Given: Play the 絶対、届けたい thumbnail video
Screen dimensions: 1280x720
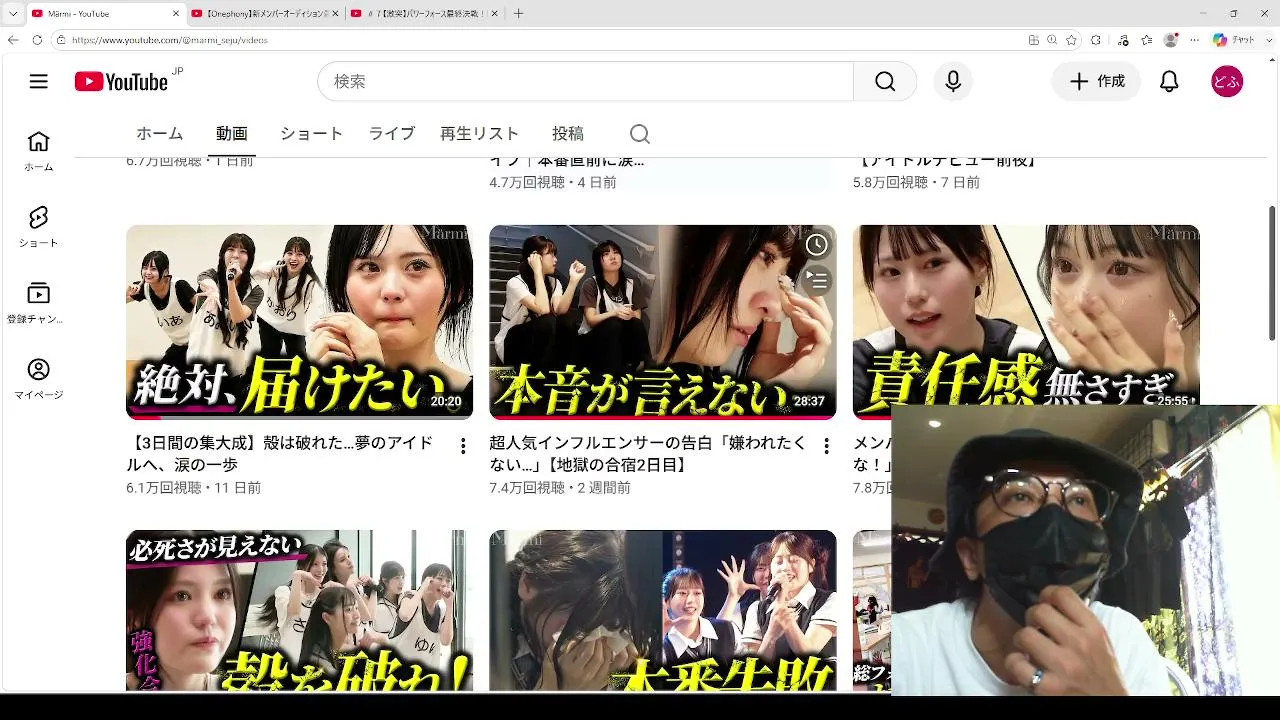Looking at the screenshot, I should 299,322.
